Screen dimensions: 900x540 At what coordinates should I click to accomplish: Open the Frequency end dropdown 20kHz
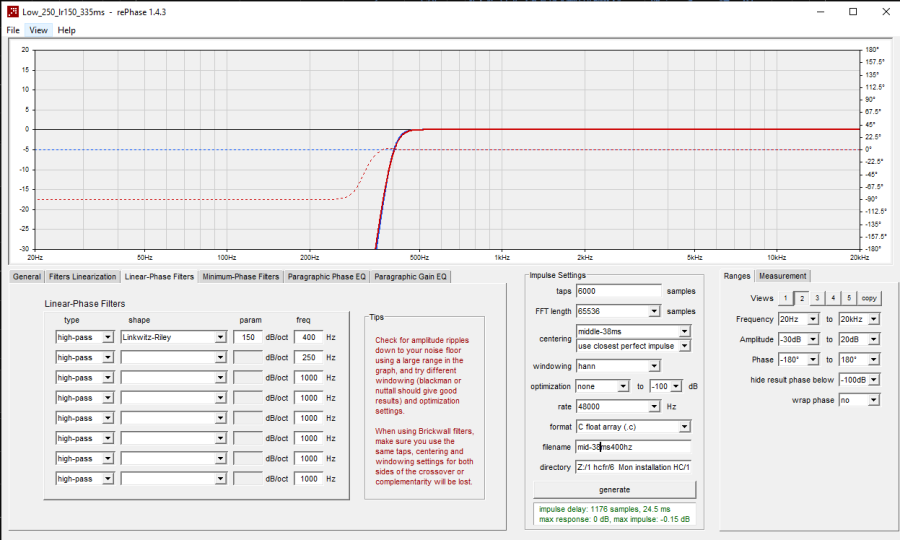pyautogui.click(x=859, y=319)
